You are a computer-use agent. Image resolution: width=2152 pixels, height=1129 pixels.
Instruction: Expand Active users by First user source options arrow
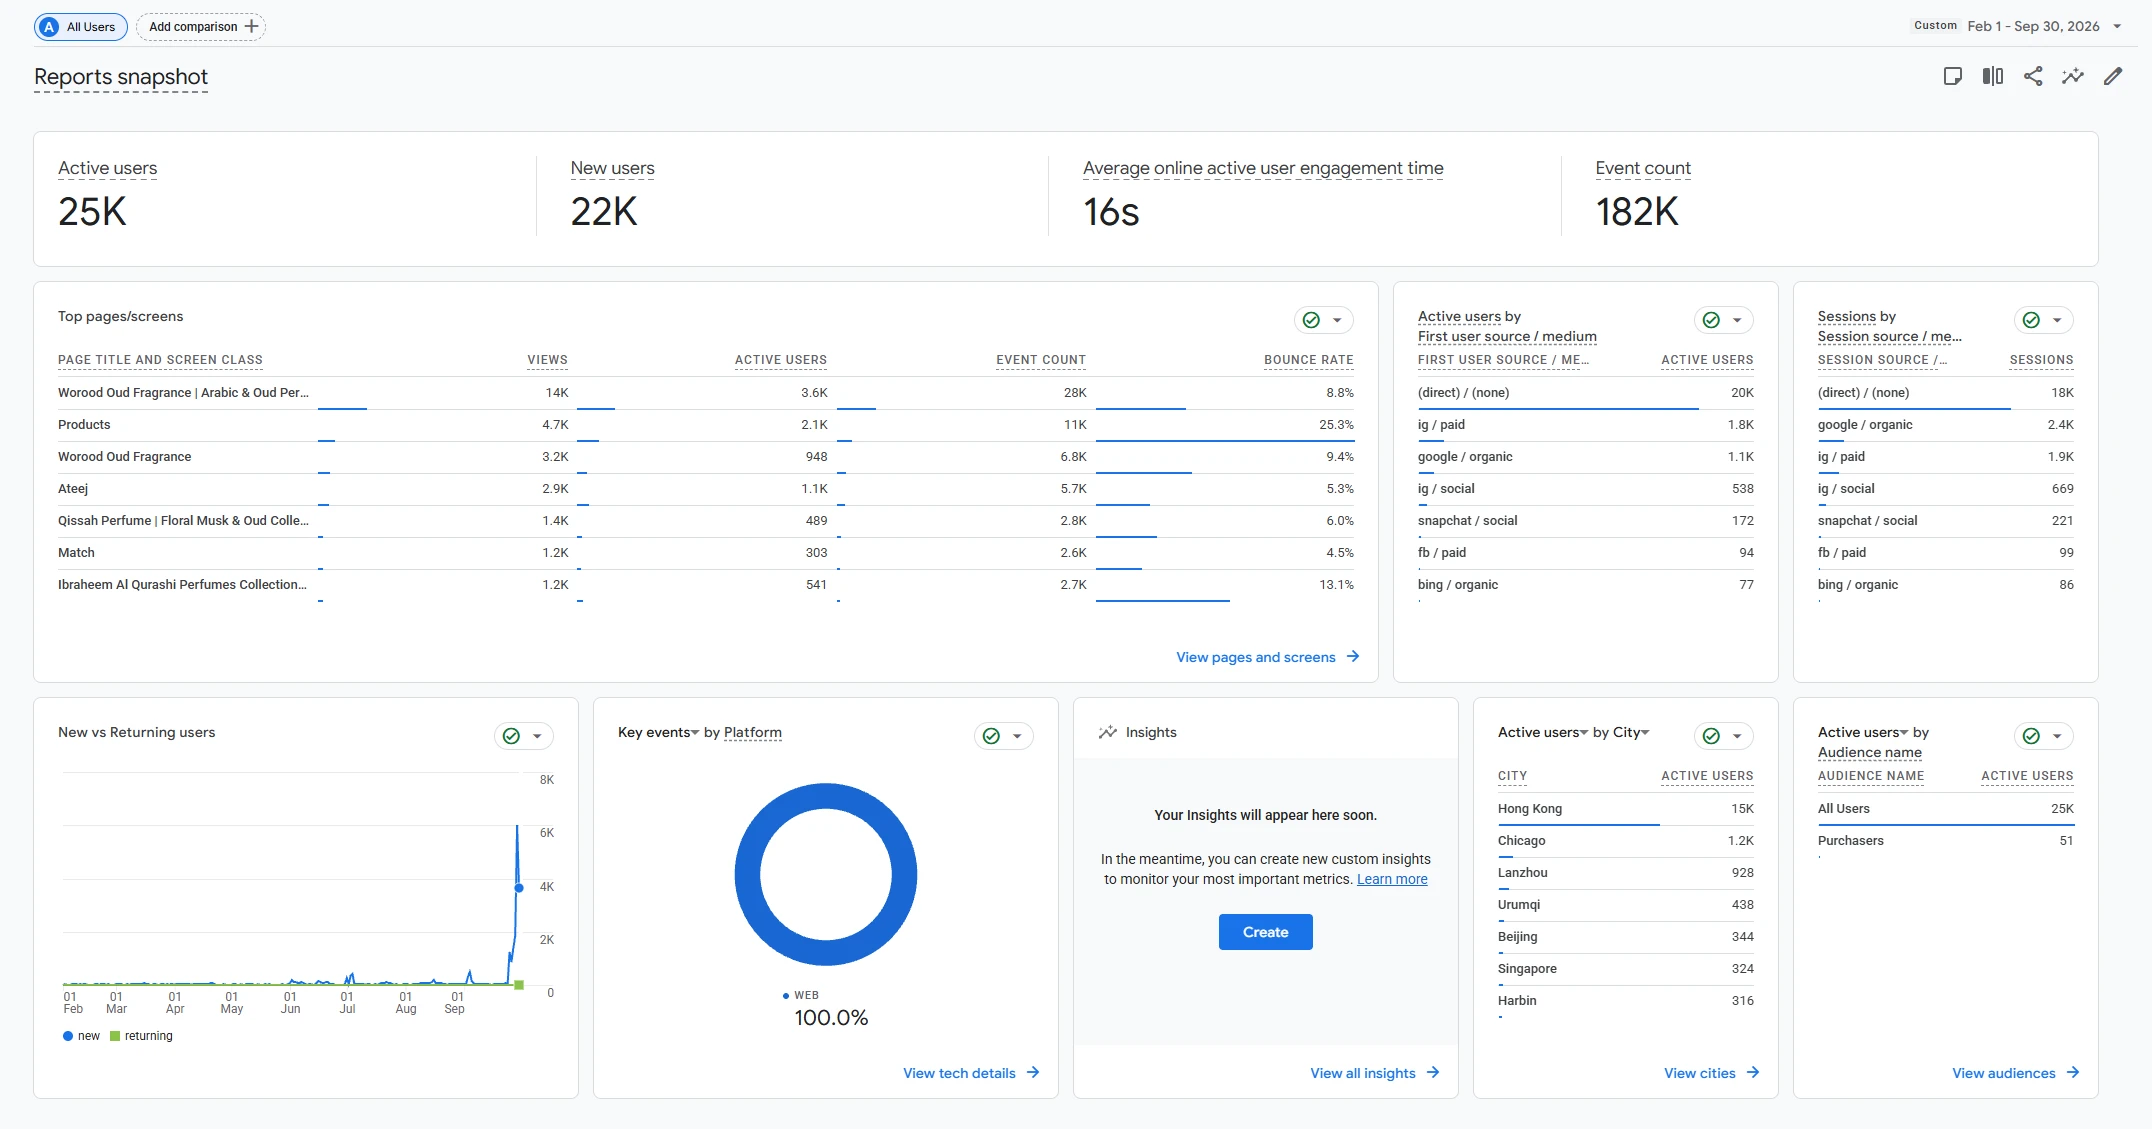pyautogui.click(x=1737, y=320)
